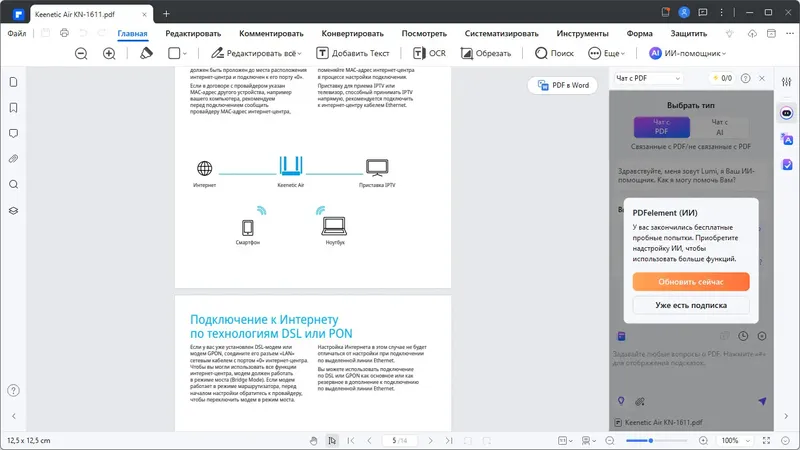Image resolution: width=800 pixels, height=450 pixels.
Task: Select the hand pan tool
Action: (314, 440)
